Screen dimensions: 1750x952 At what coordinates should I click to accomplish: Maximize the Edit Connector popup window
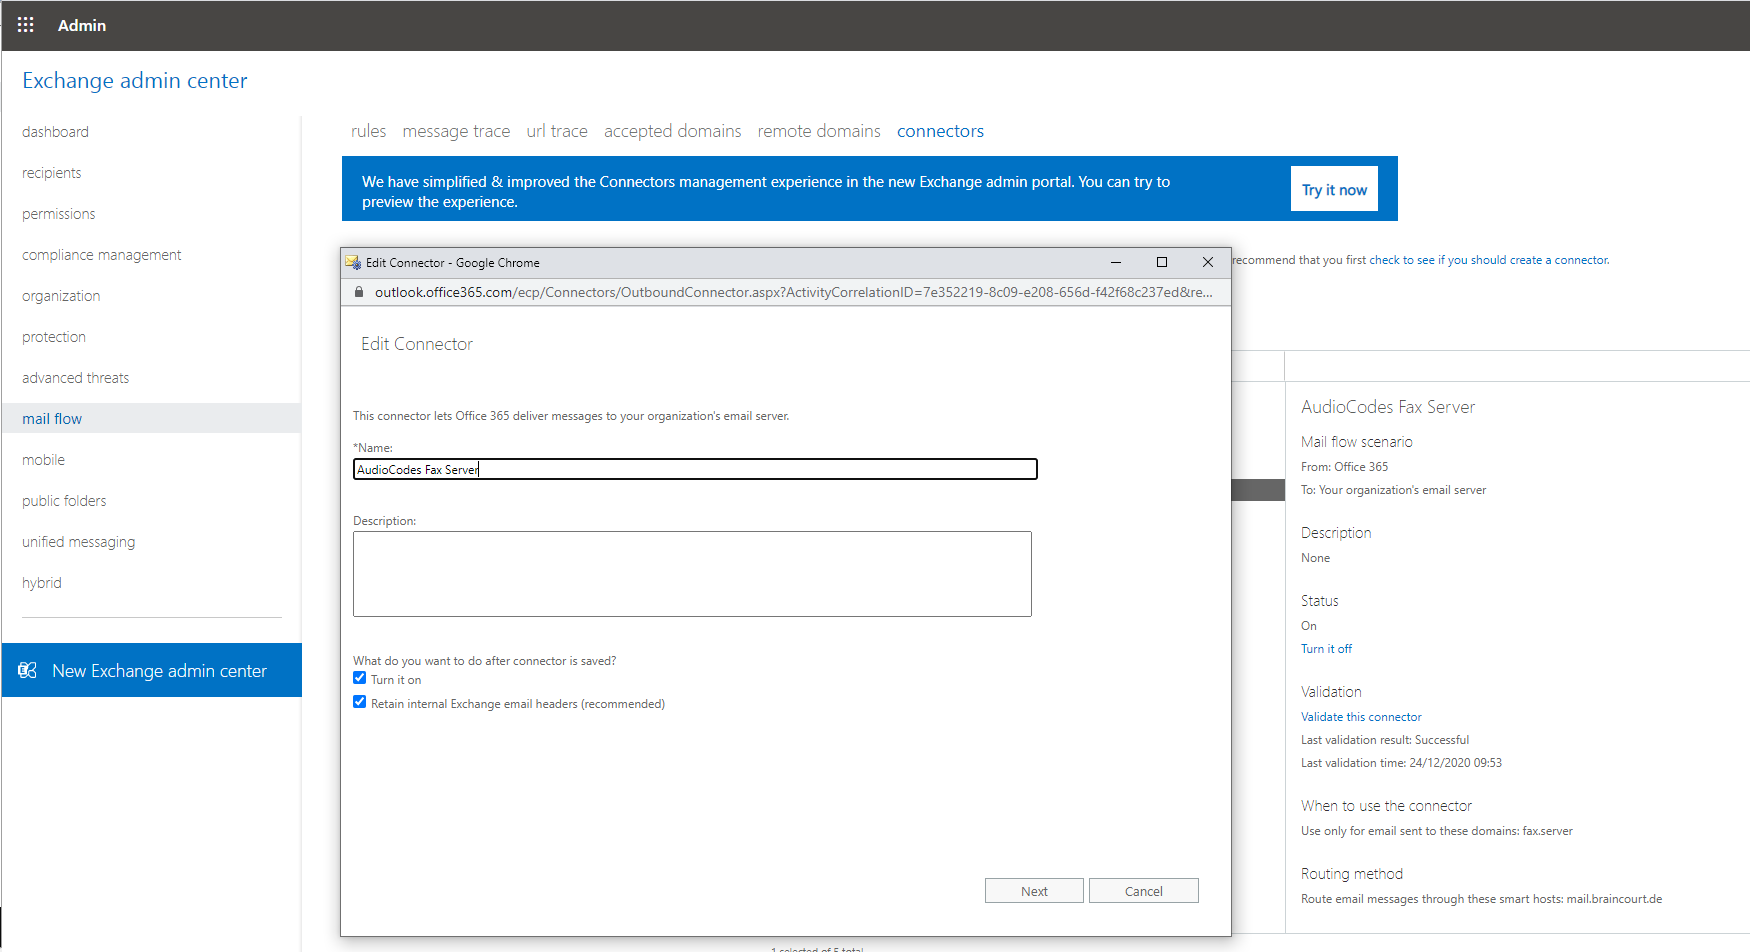point(1161,262)
